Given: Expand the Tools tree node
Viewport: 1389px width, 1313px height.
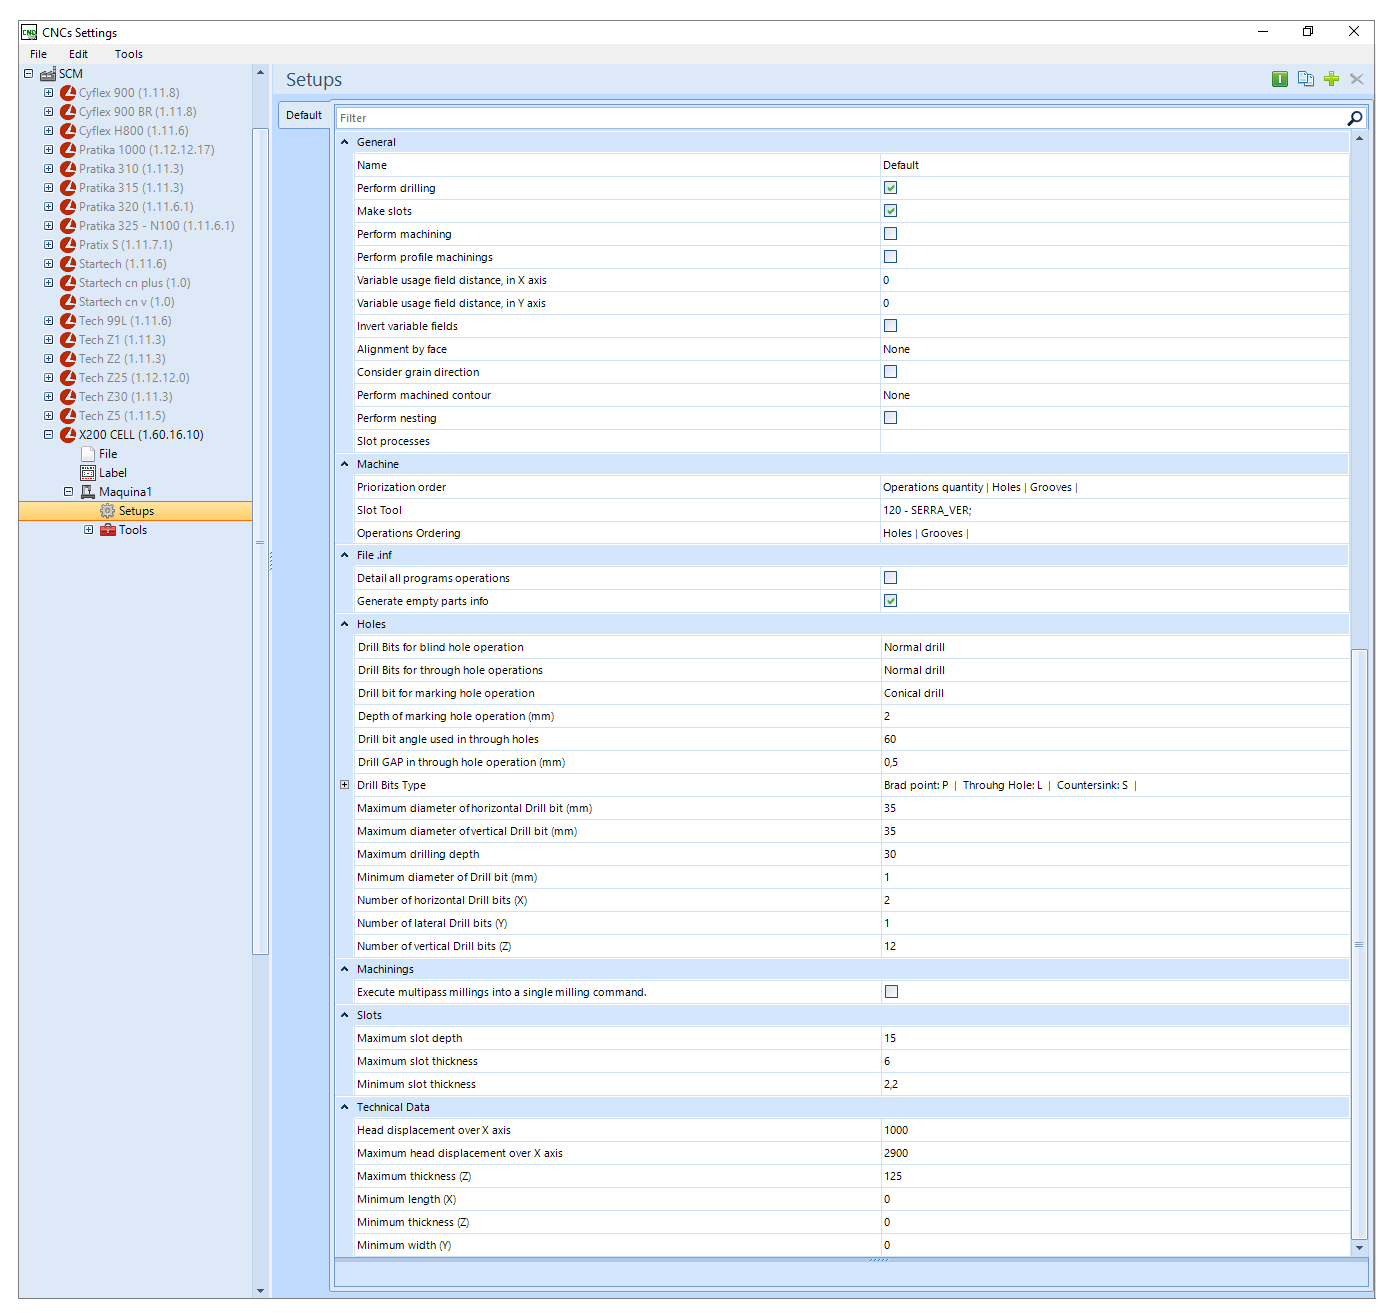Looking at the screenshot, I should (89, 530).
